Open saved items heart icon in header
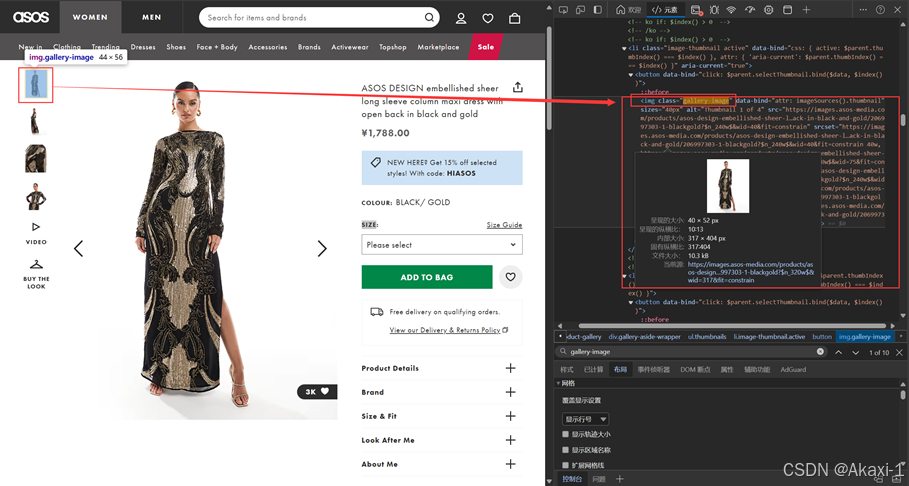The image size is (909, 486). [488, 19]
